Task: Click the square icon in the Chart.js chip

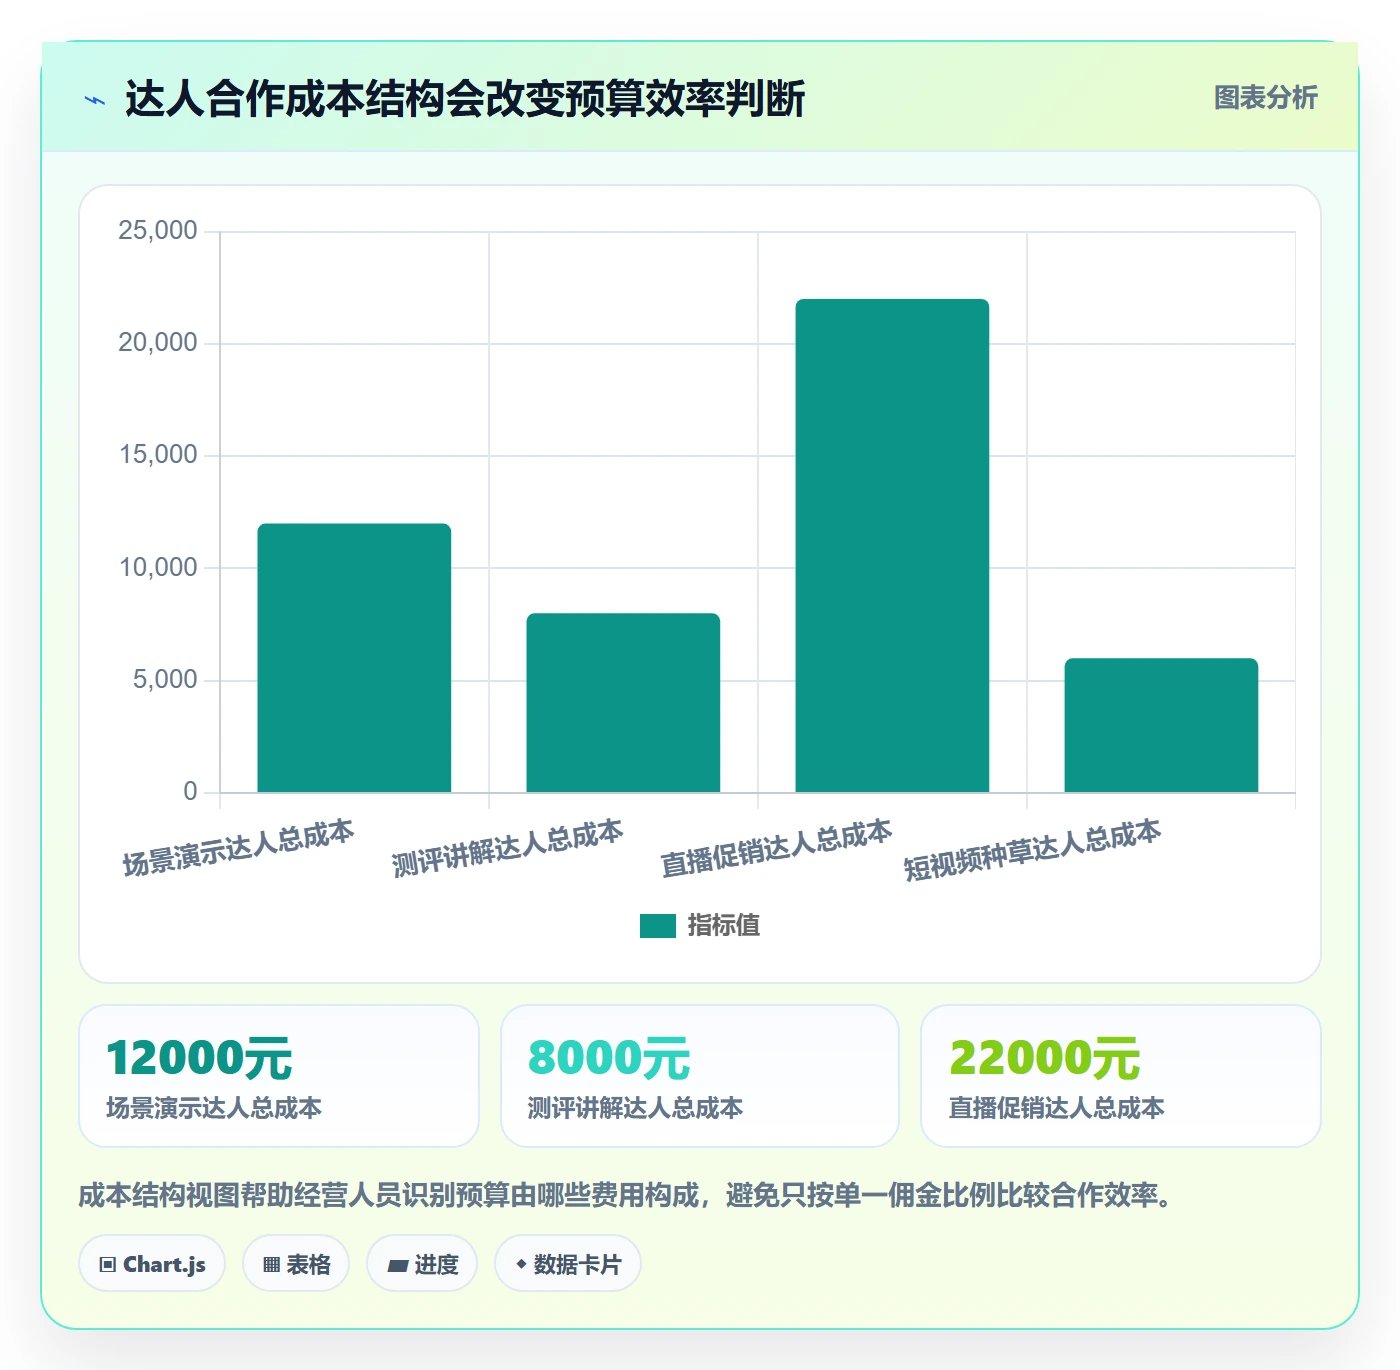Action: [x=108, y=1265]
